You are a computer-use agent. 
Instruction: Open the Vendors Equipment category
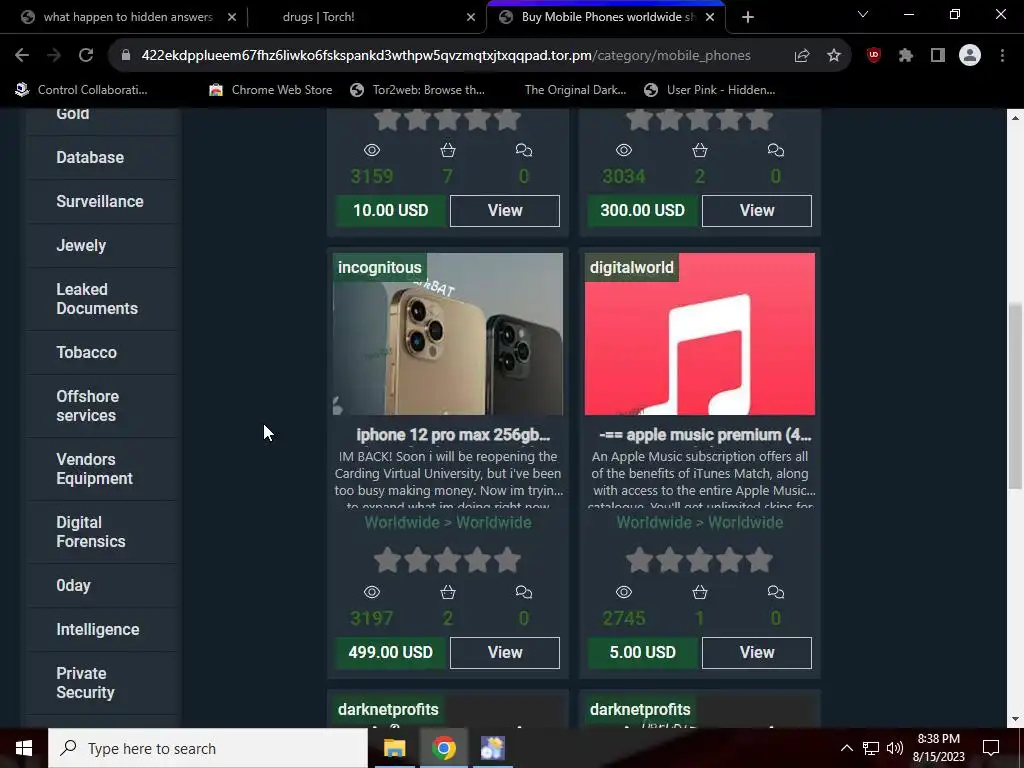(x=94, y=469)
